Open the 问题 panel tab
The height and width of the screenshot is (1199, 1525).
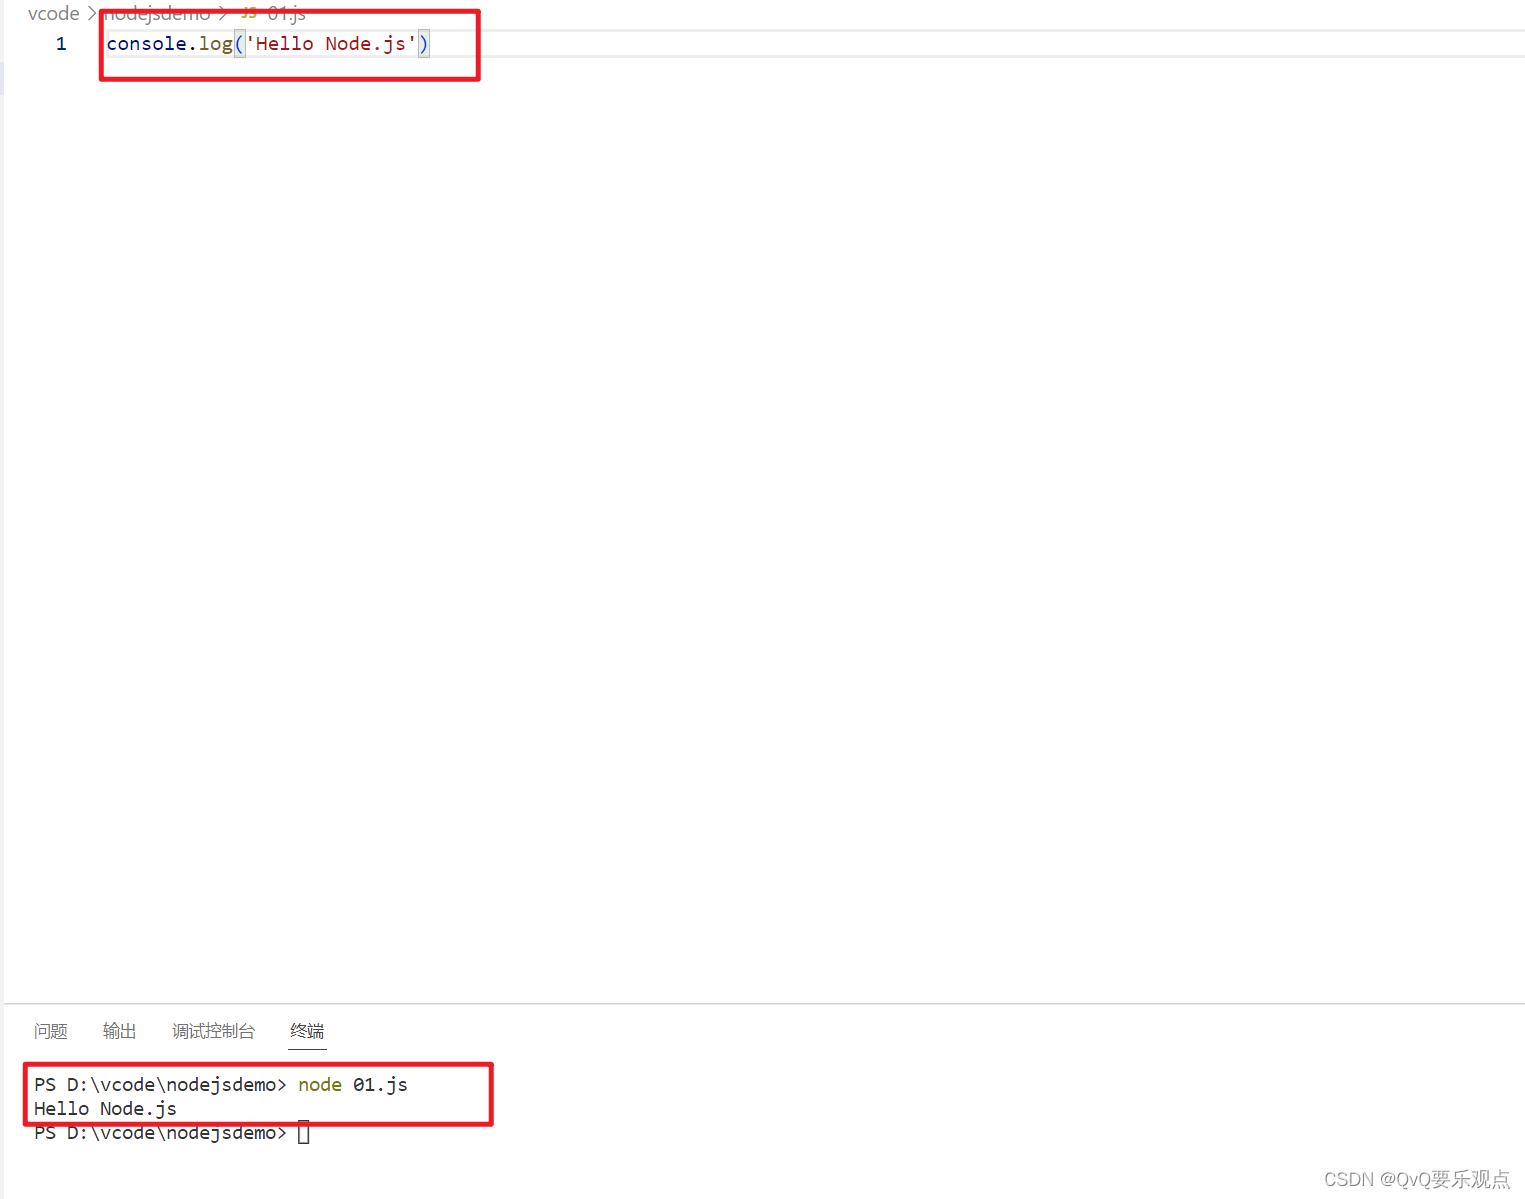click(51, 1031)
